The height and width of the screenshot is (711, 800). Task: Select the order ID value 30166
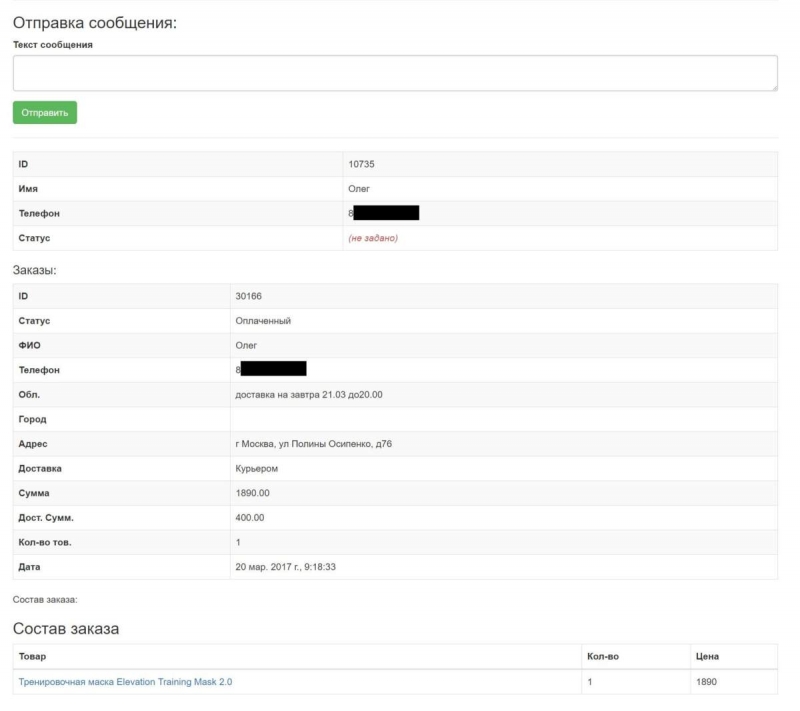point(248,296)
